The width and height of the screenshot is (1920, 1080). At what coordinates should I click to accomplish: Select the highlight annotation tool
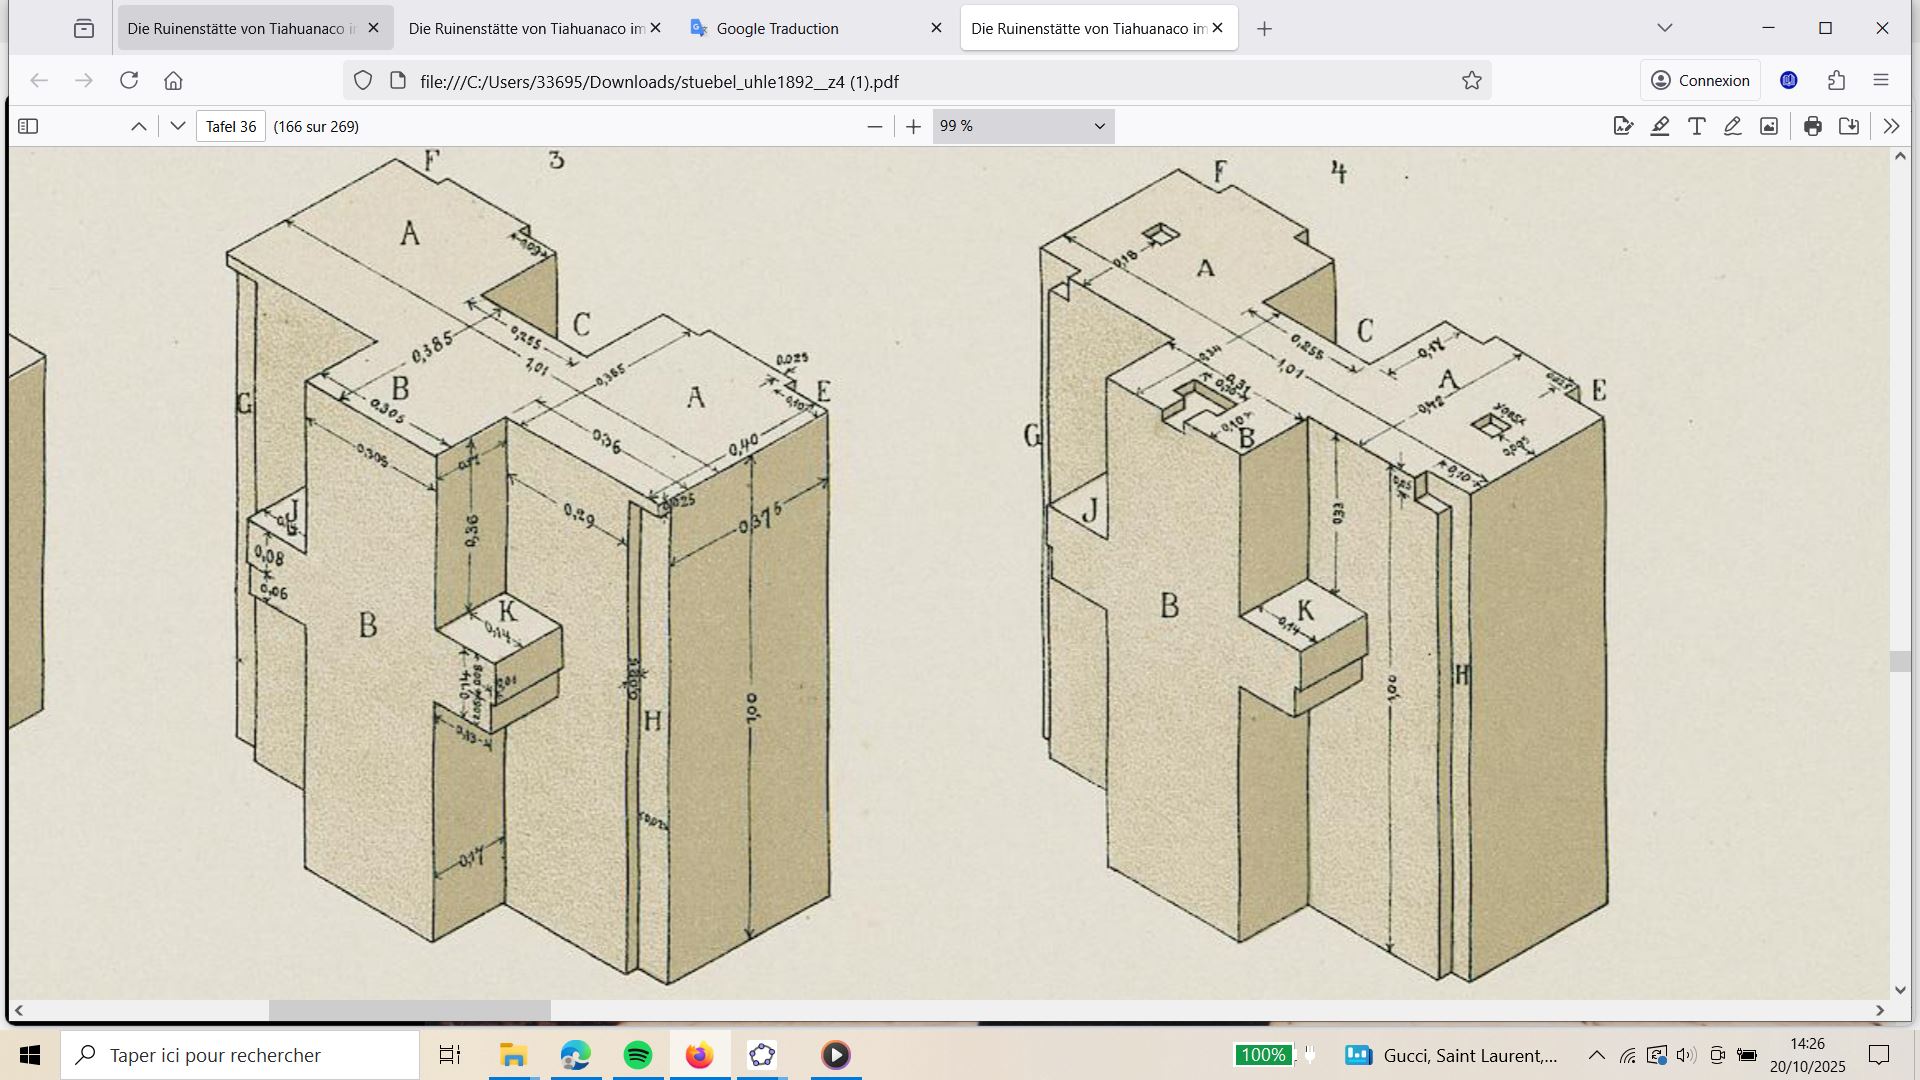tap(1660, 126)
